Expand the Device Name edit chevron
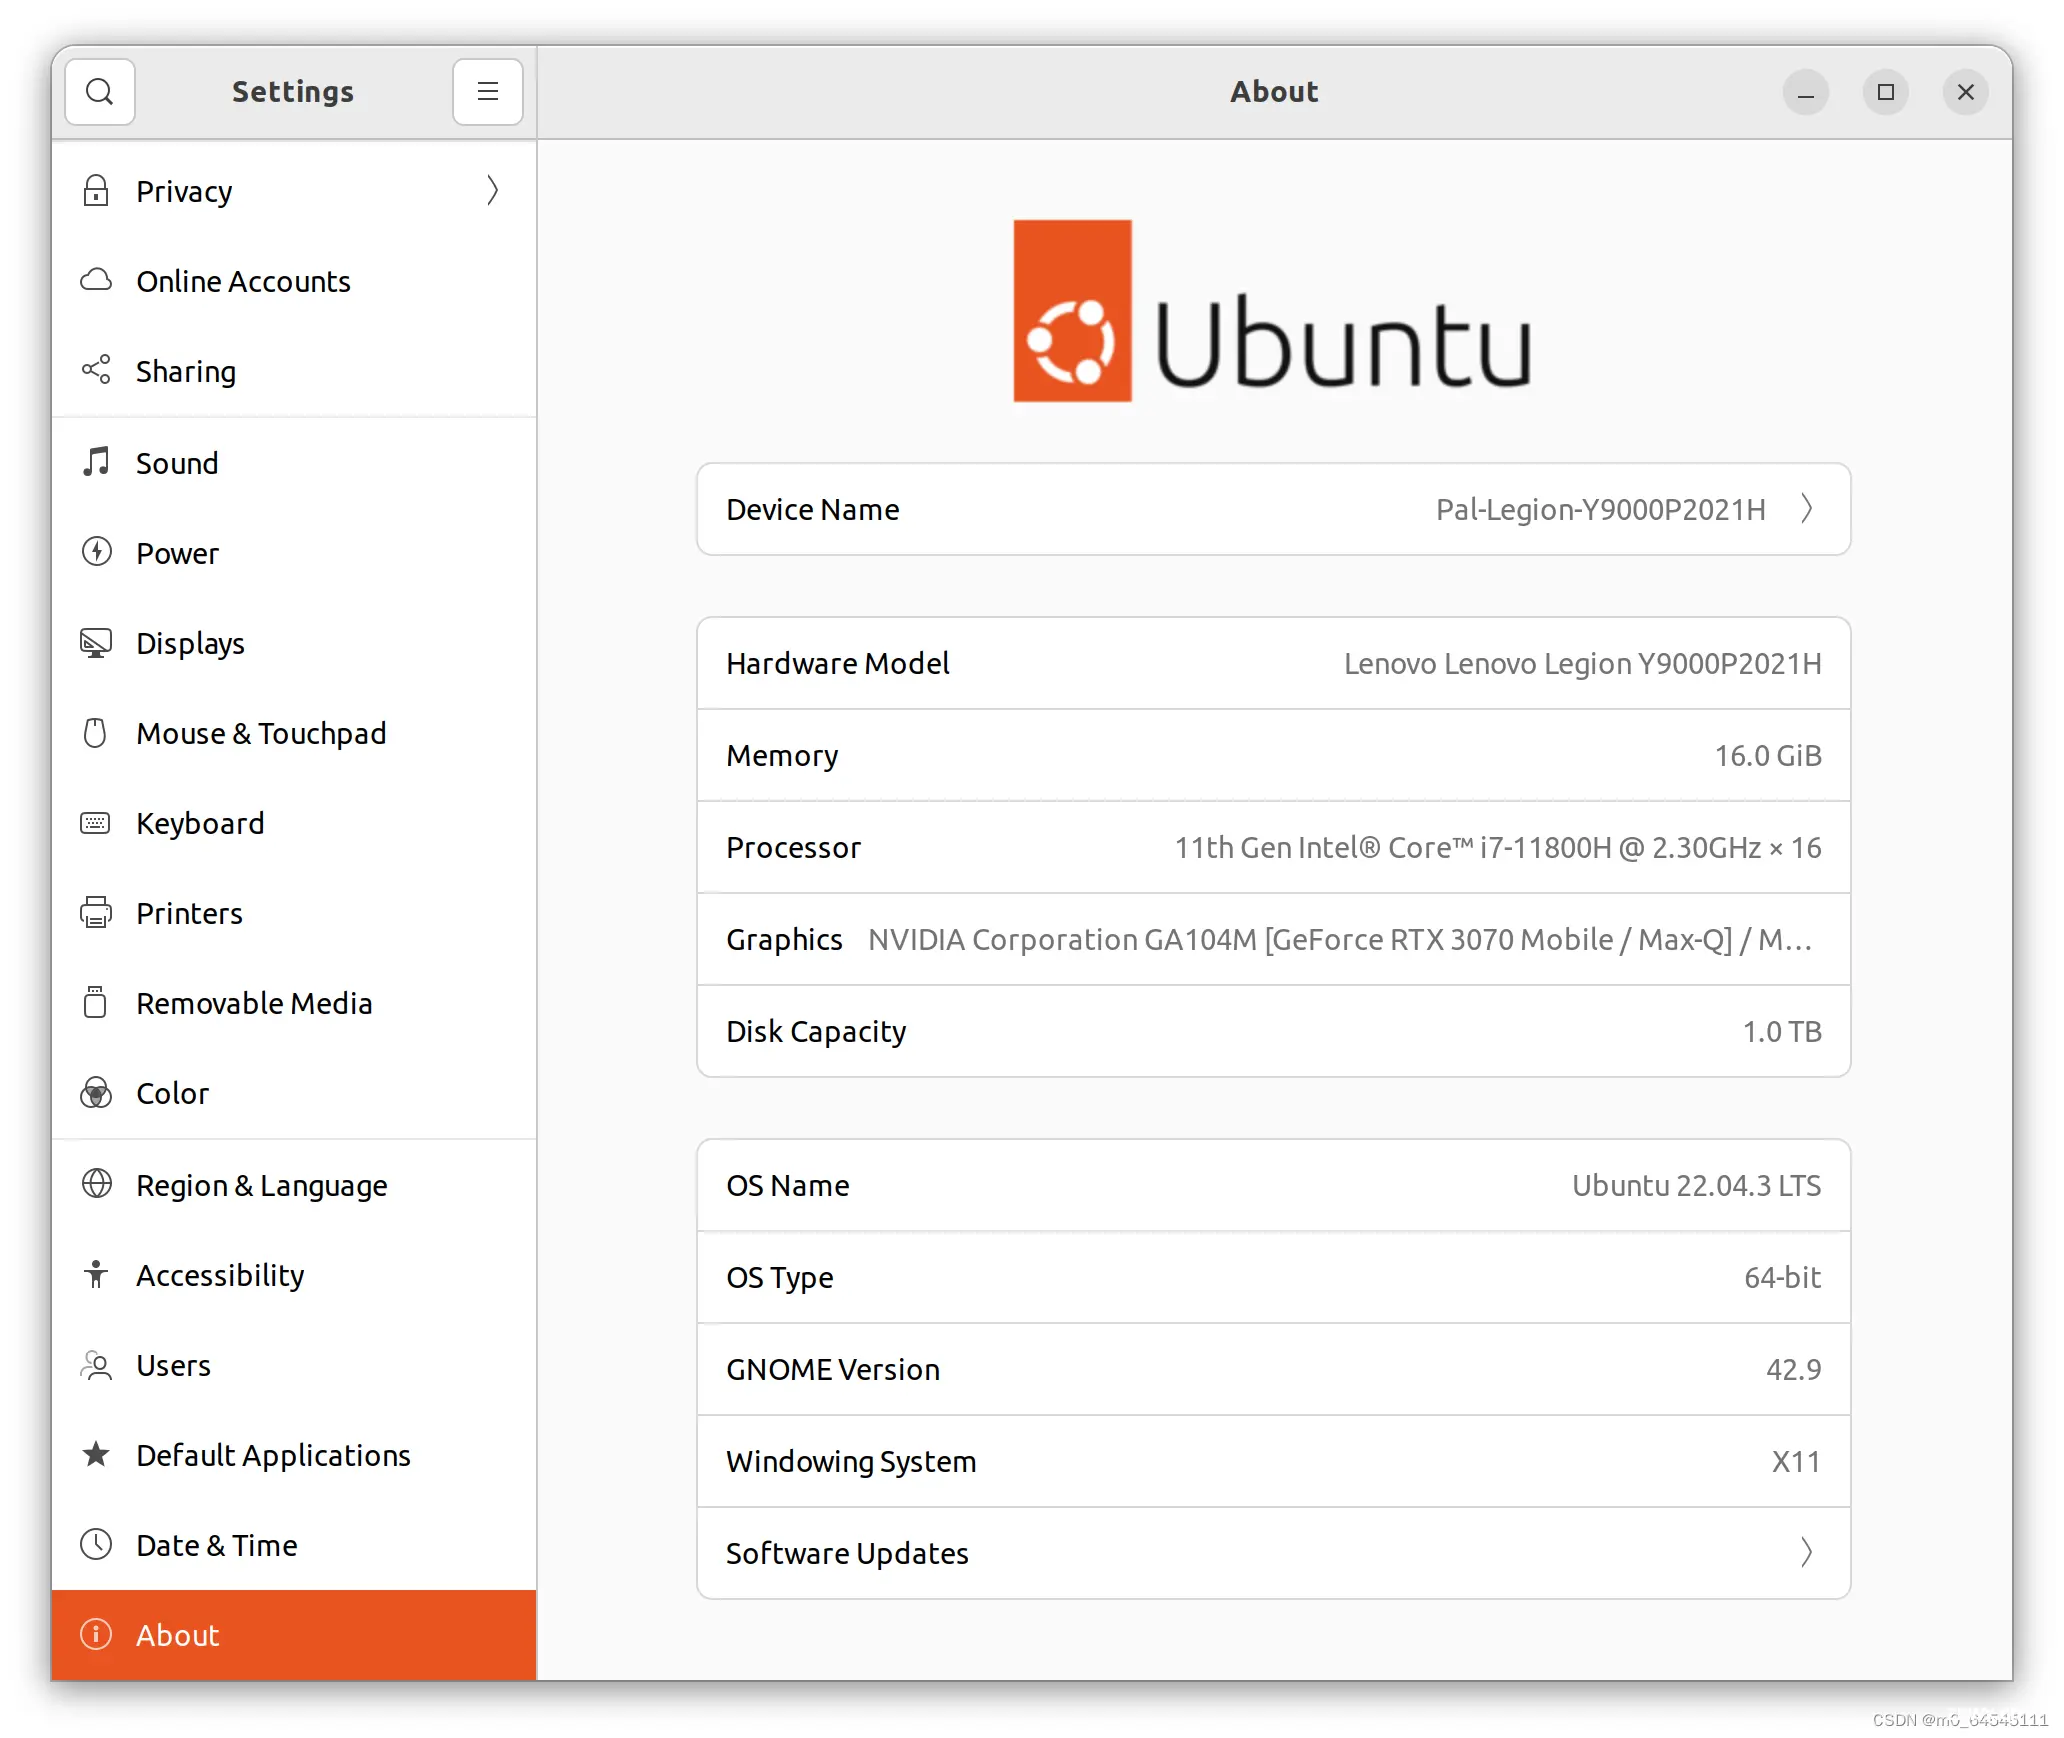2064x1738 pixels. (1811, 509)
